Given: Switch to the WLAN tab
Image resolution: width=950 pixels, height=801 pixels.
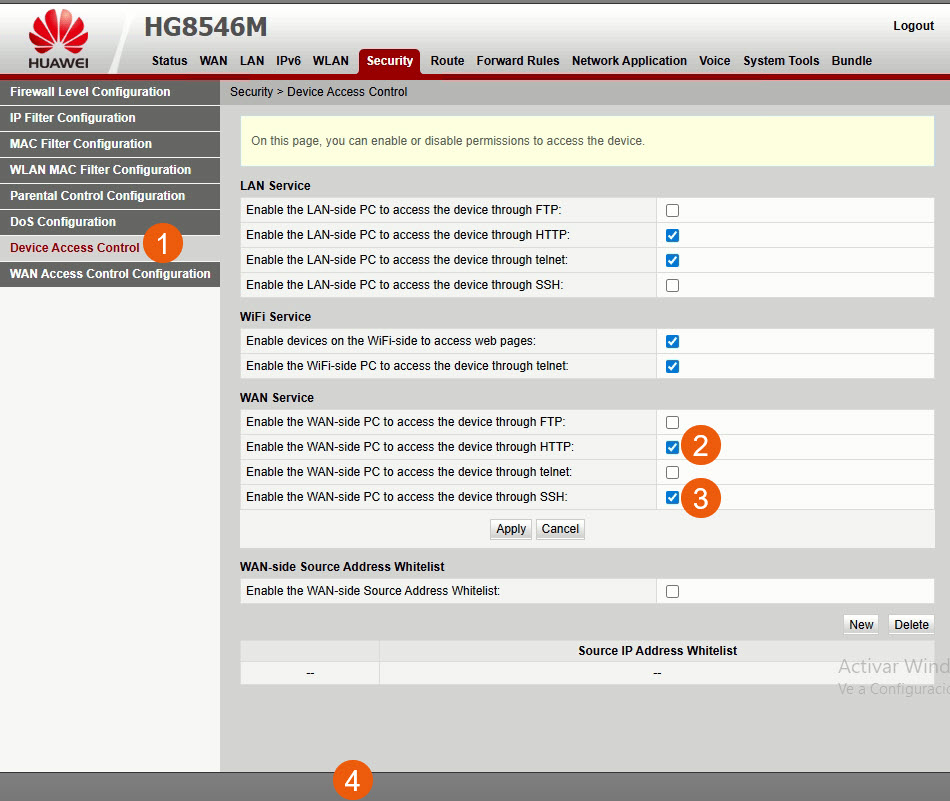Looking at the screenshot, I should (x=330, y=61).
